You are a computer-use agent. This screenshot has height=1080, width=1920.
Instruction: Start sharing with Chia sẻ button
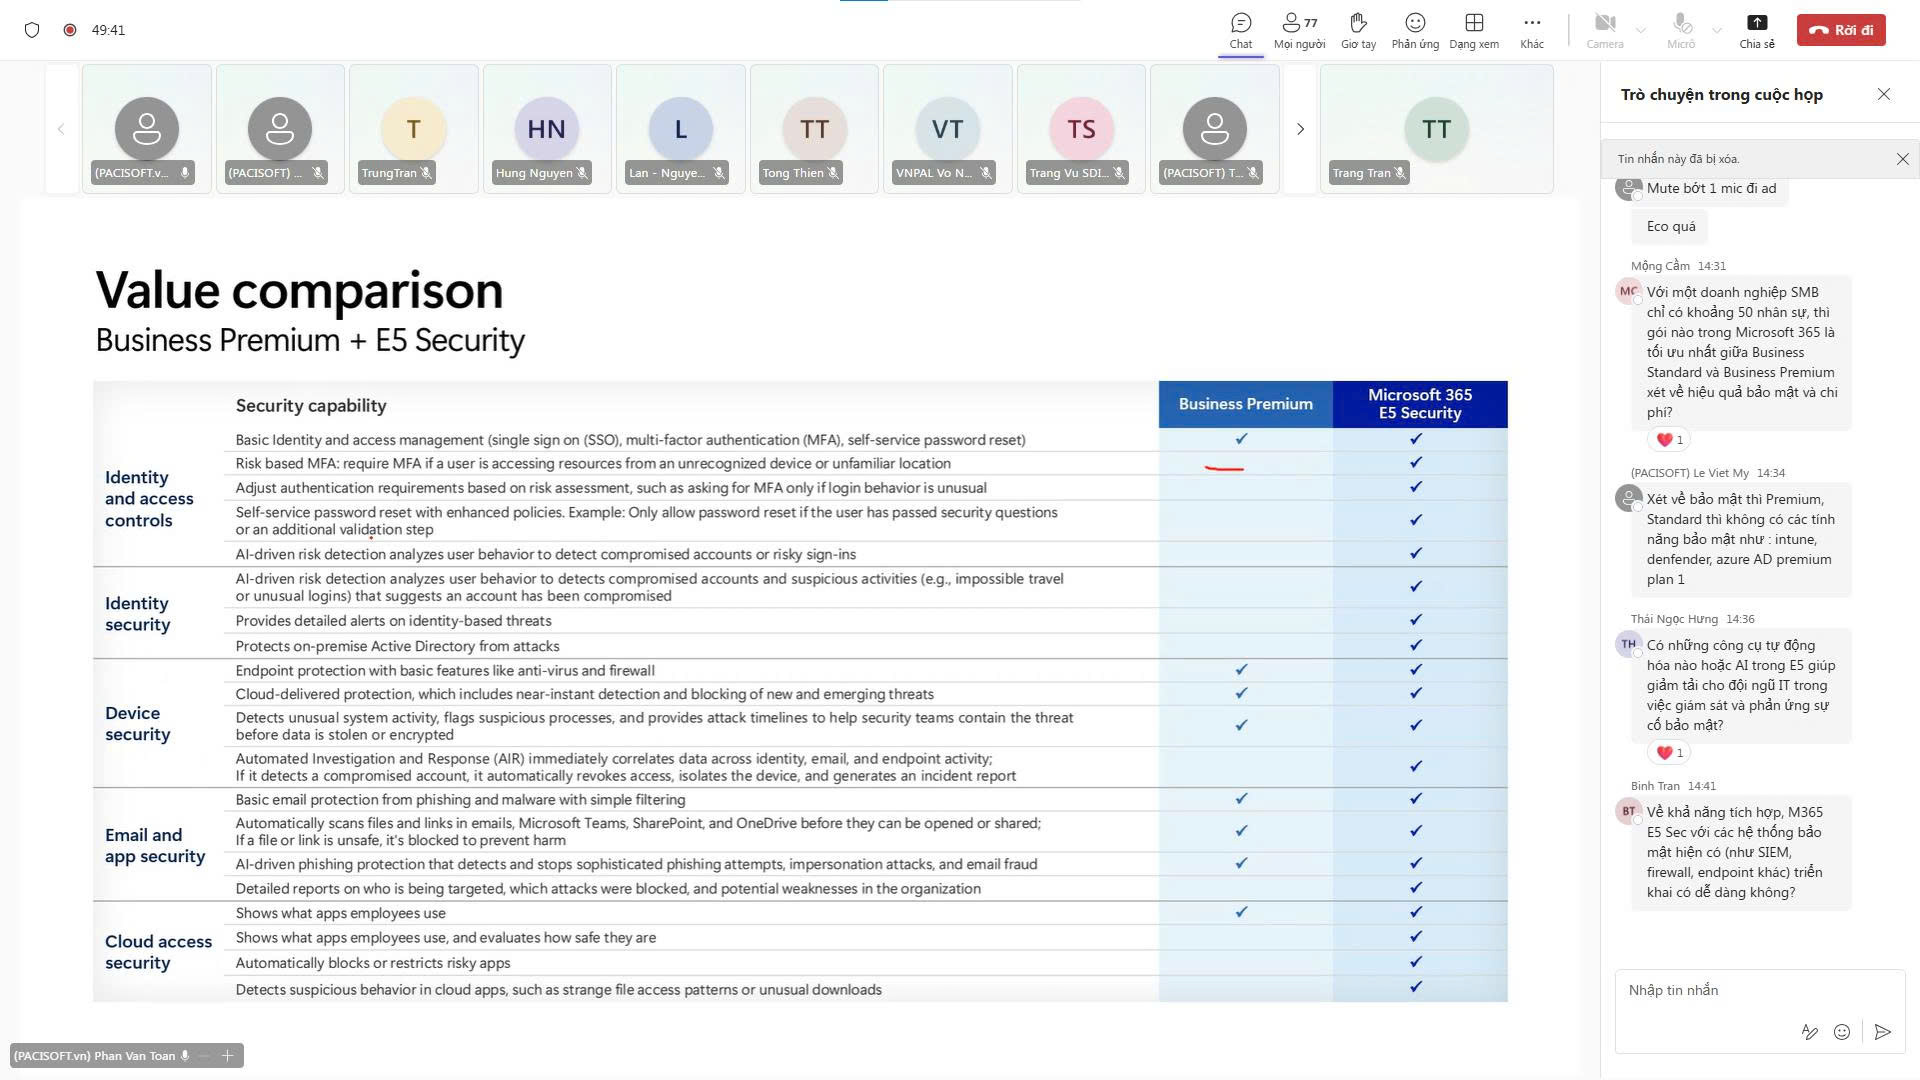point(1757,30)
